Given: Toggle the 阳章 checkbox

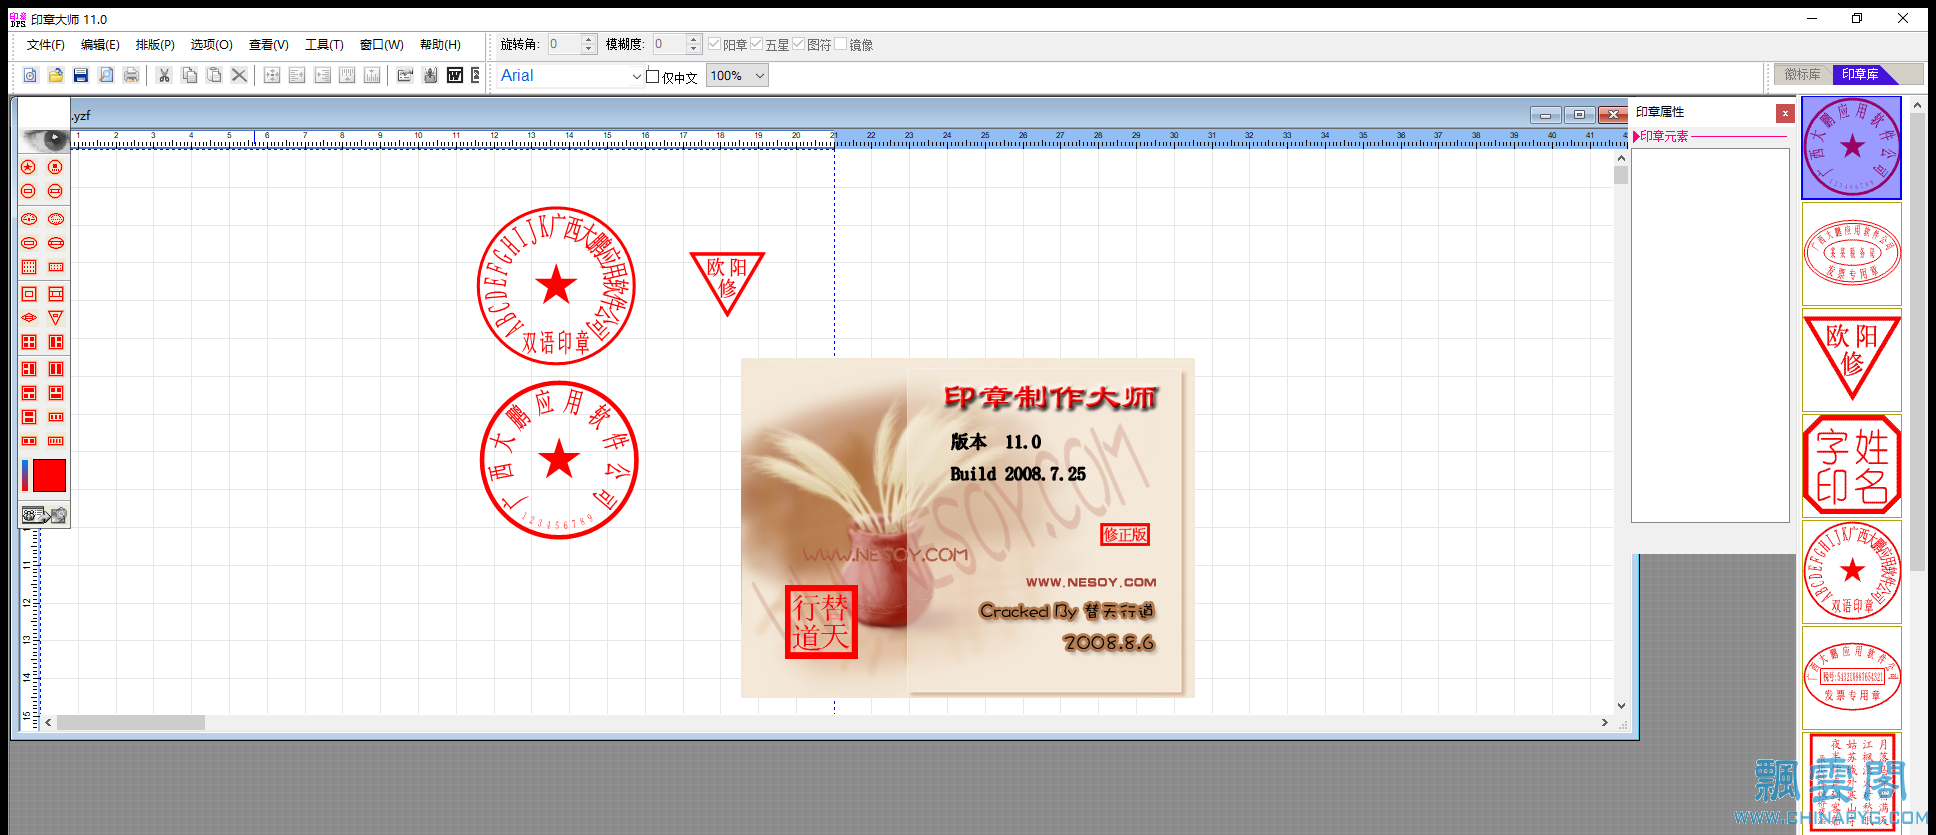Looking at the screenshot, I should tap(714, 44).
